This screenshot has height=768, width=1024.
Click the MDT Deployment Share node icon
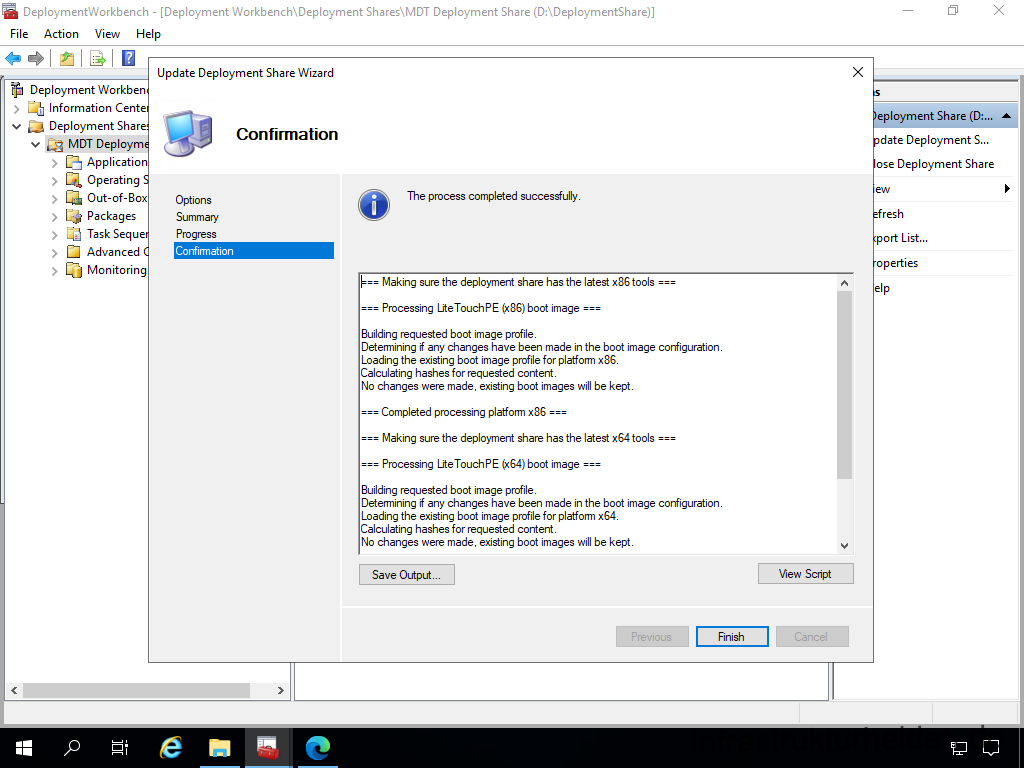pos(55,144)
